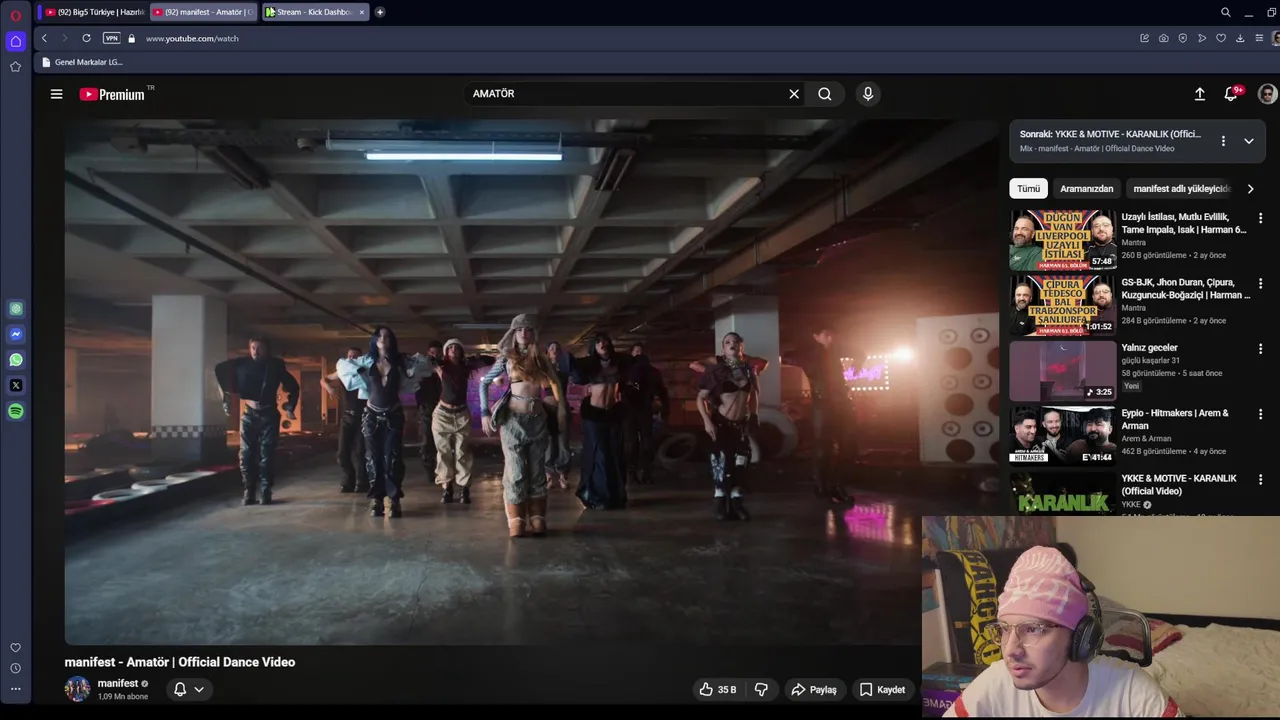Close the Kick Dashboard tab

click(x=362, y=12)
